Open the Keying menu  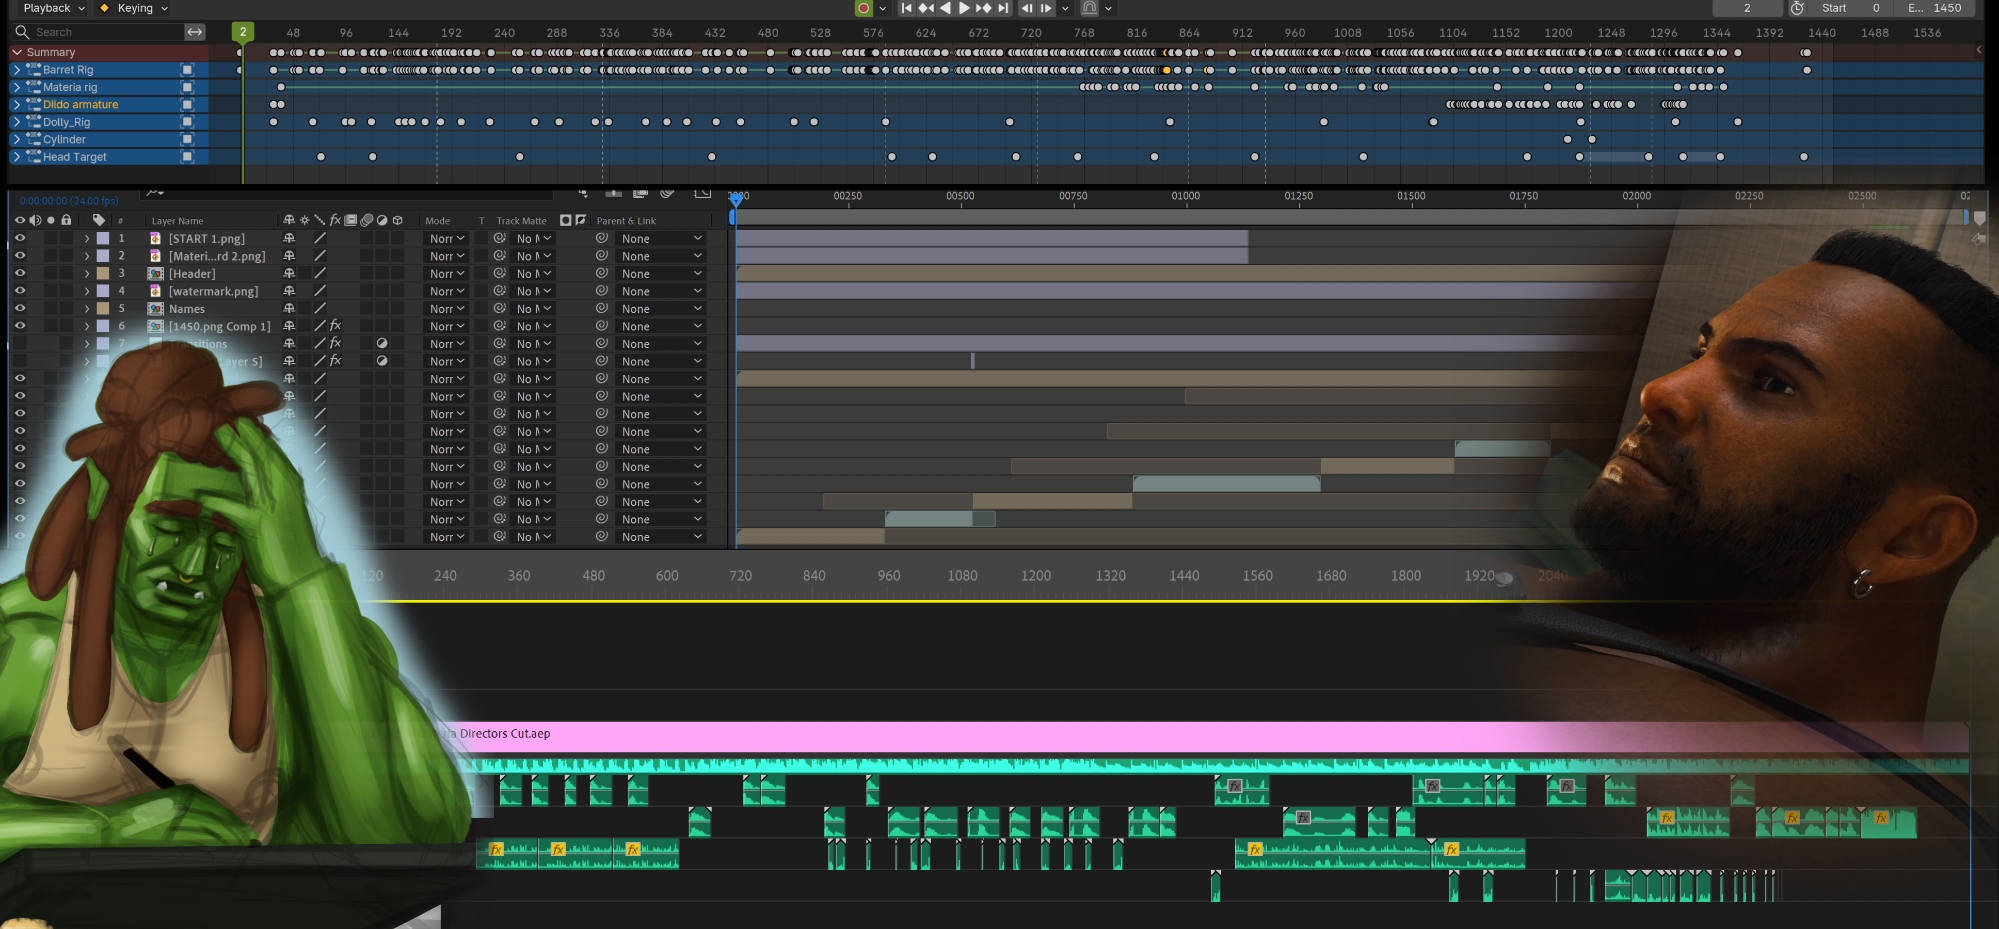click(135, 8)
